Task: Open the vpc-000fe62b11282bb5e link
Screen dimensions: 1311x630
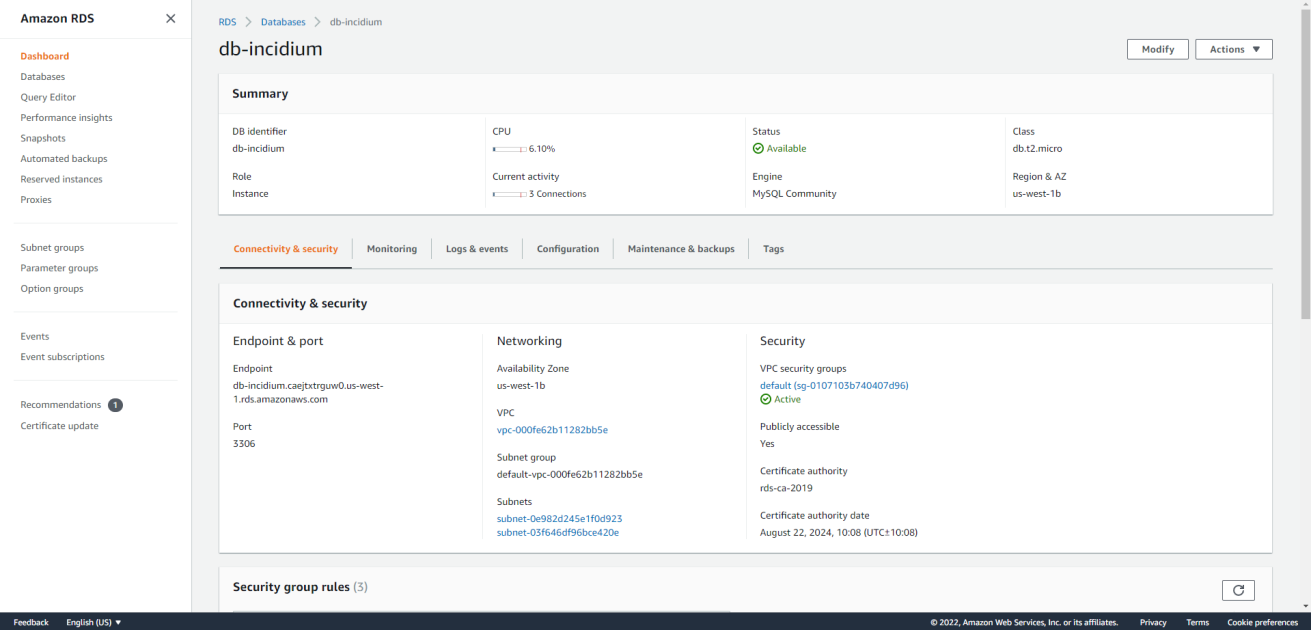Action: click(x=552, y=430)
